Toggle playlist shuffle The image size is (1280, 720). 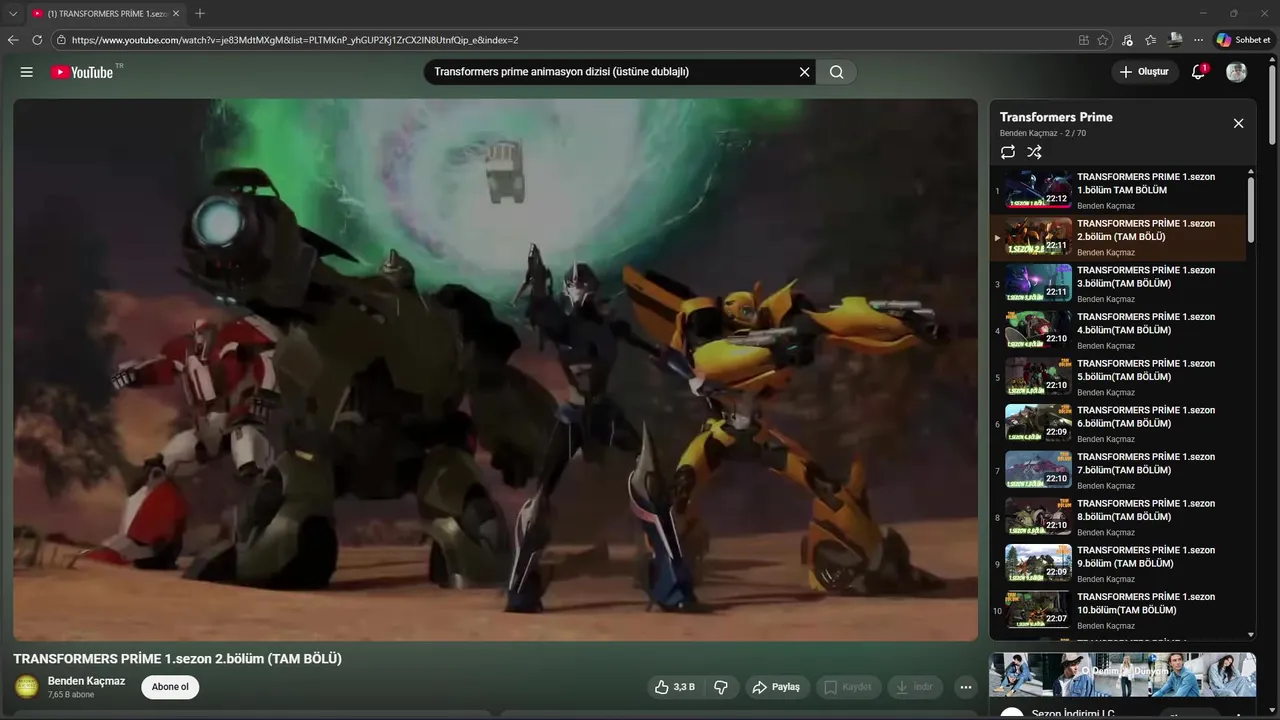(1035, 152)
